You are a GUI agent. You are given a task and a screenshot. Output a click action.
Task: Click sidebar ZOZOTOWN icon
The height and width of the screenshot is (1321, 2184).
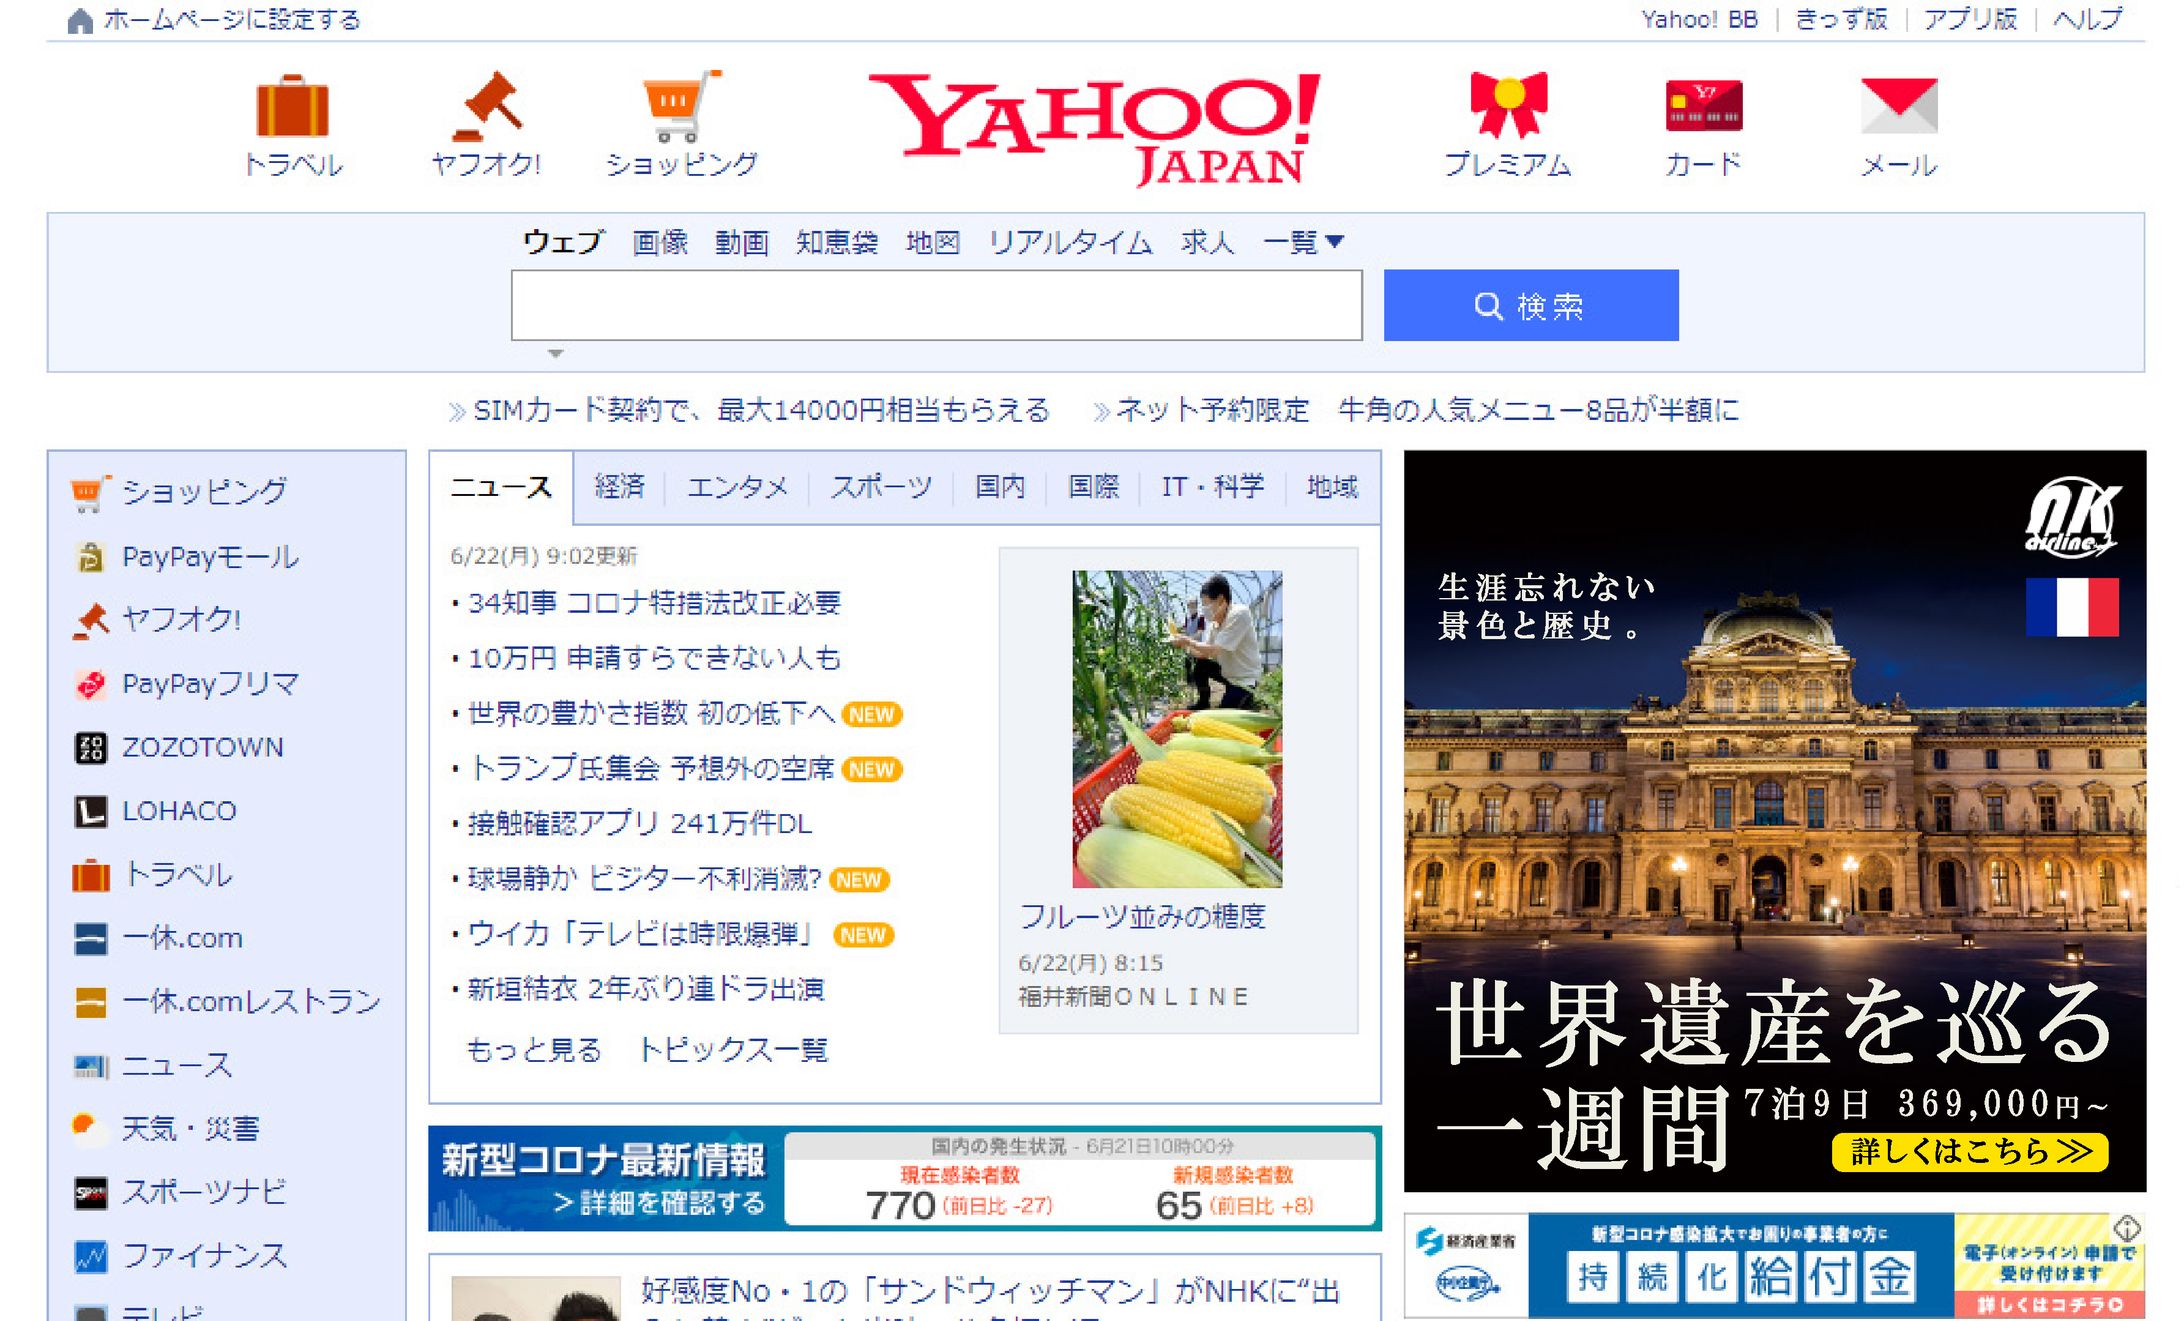coord(90,747)
